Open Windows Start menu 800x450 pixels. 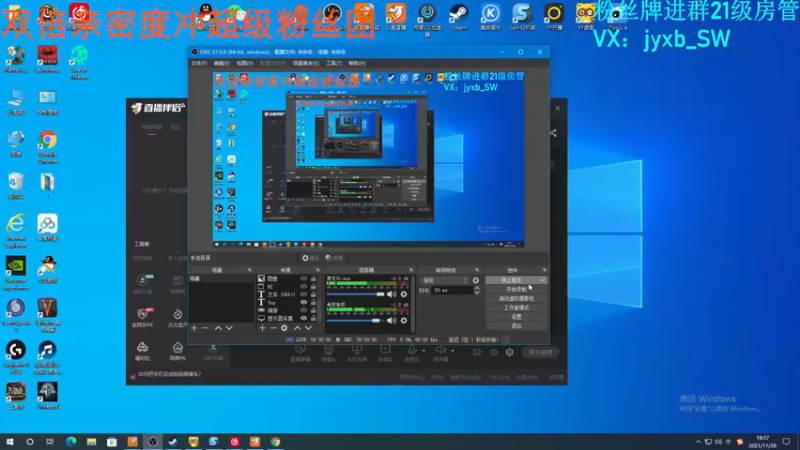tap(10, 442)
